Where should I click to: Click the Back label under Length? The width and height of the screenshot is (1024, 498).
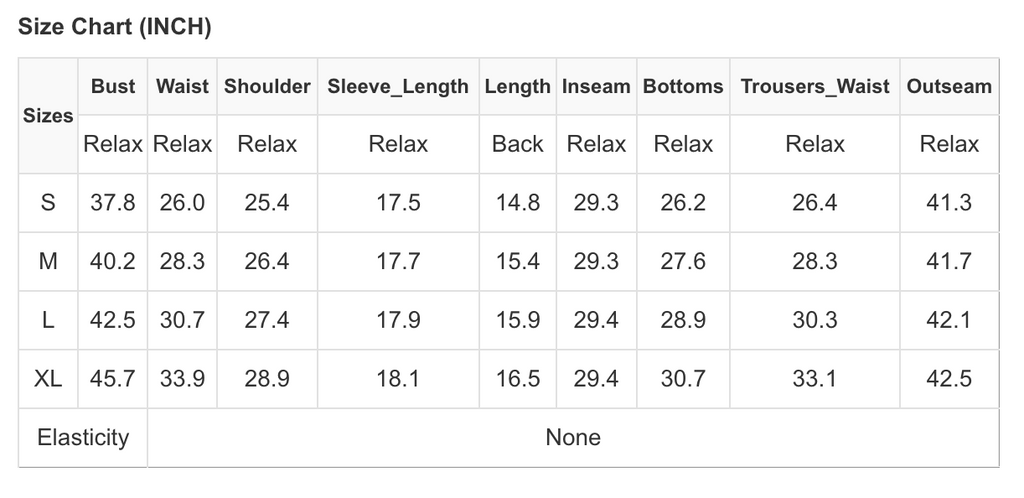click(x=517, y=144)
